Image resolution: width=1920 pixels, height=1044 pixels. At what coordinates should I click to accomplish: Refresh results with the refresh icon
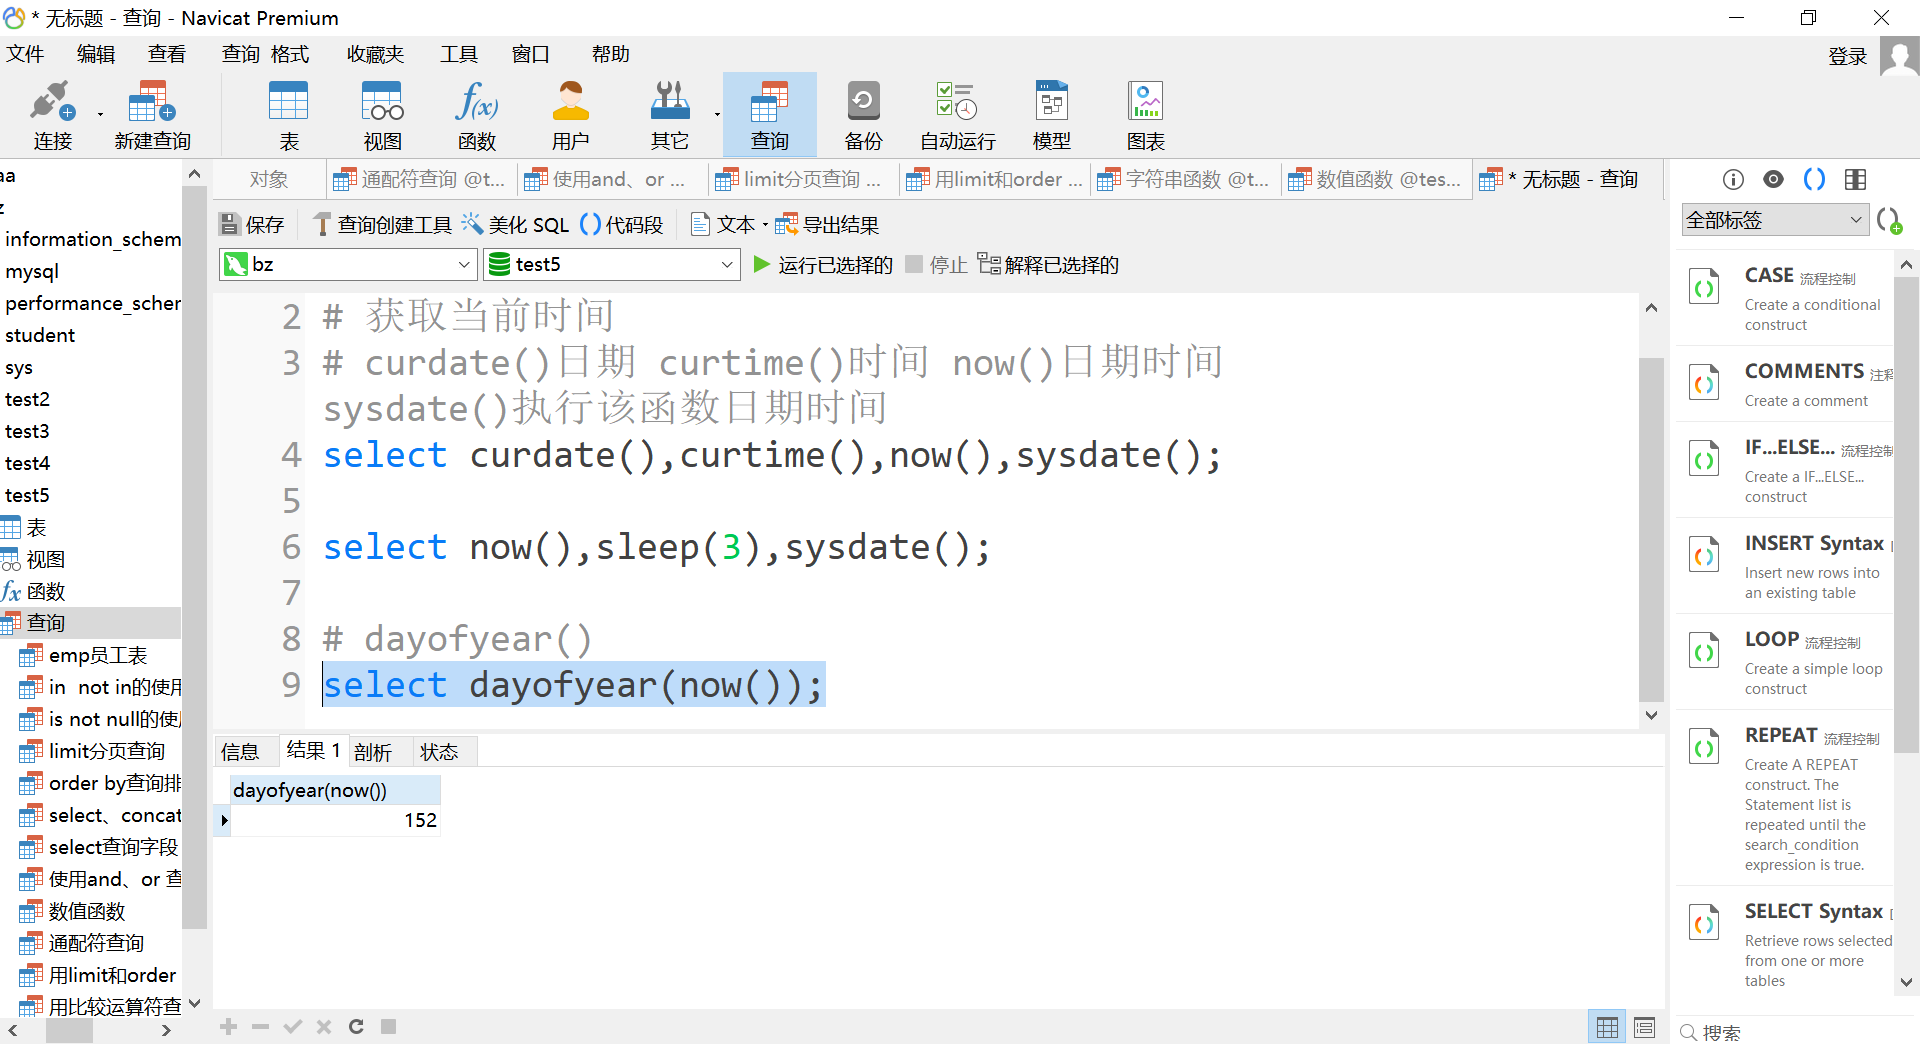(x=356, y=1026)
